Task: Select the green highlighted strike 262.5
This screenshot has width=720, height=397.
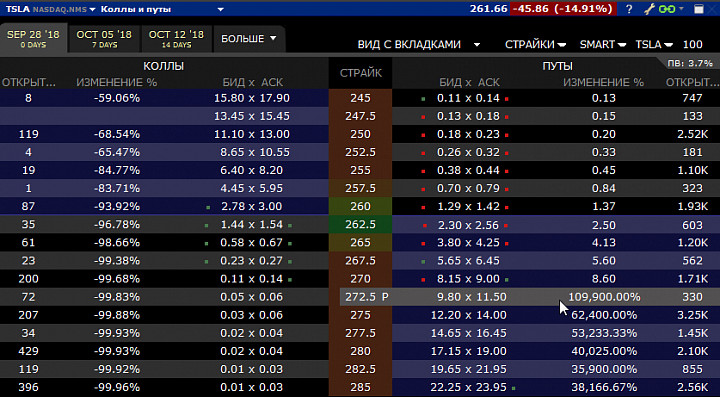Action: (360, 224)
